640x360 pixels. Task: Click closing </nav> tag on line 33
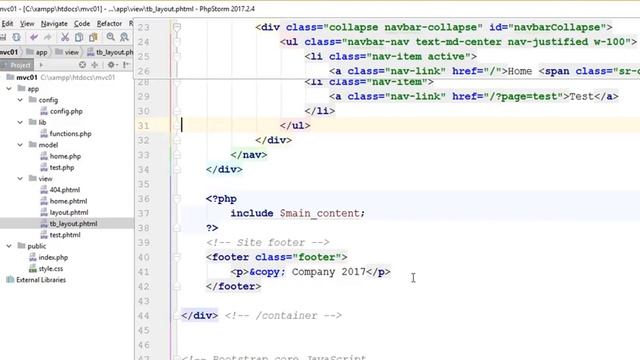[249, 155]
